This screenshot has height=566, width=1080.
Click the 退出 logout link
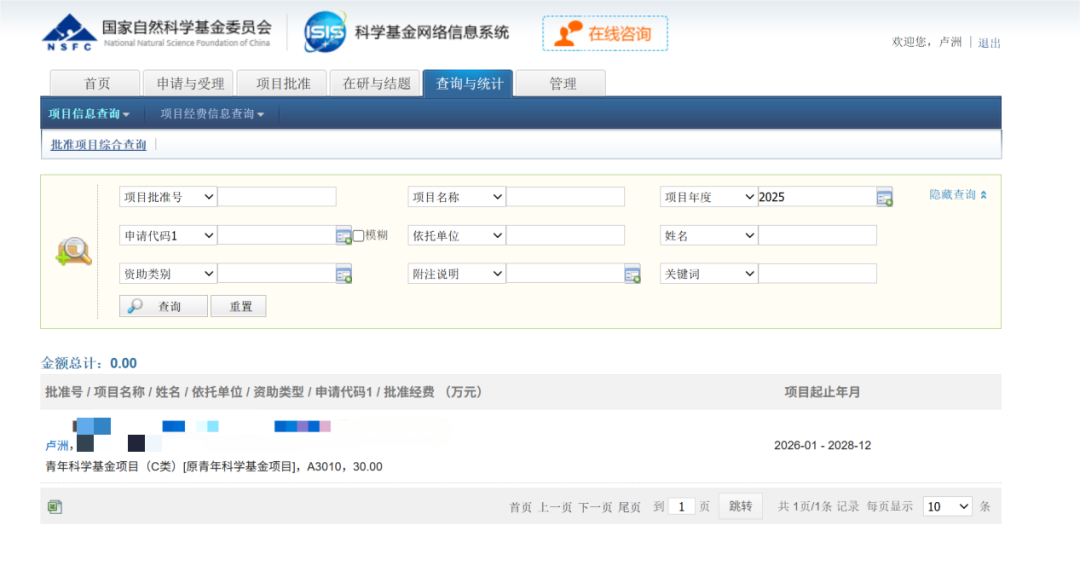pyautogui.click(x=989, y=42)
